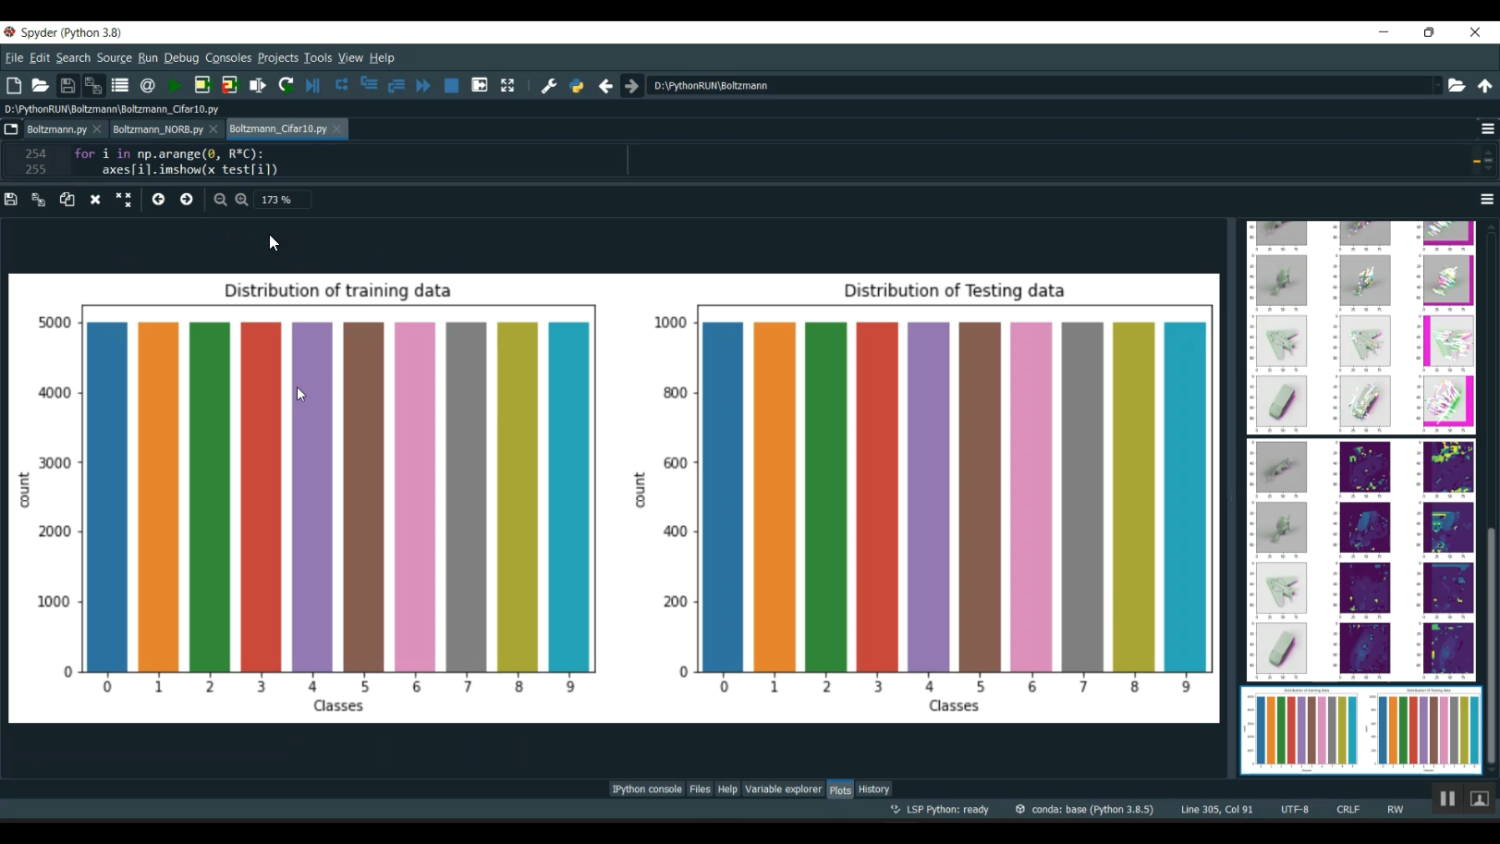Viewport: 1500px width, 844px height.
Task: Copy the plot to the clipboard
Action: coord(67,200)
